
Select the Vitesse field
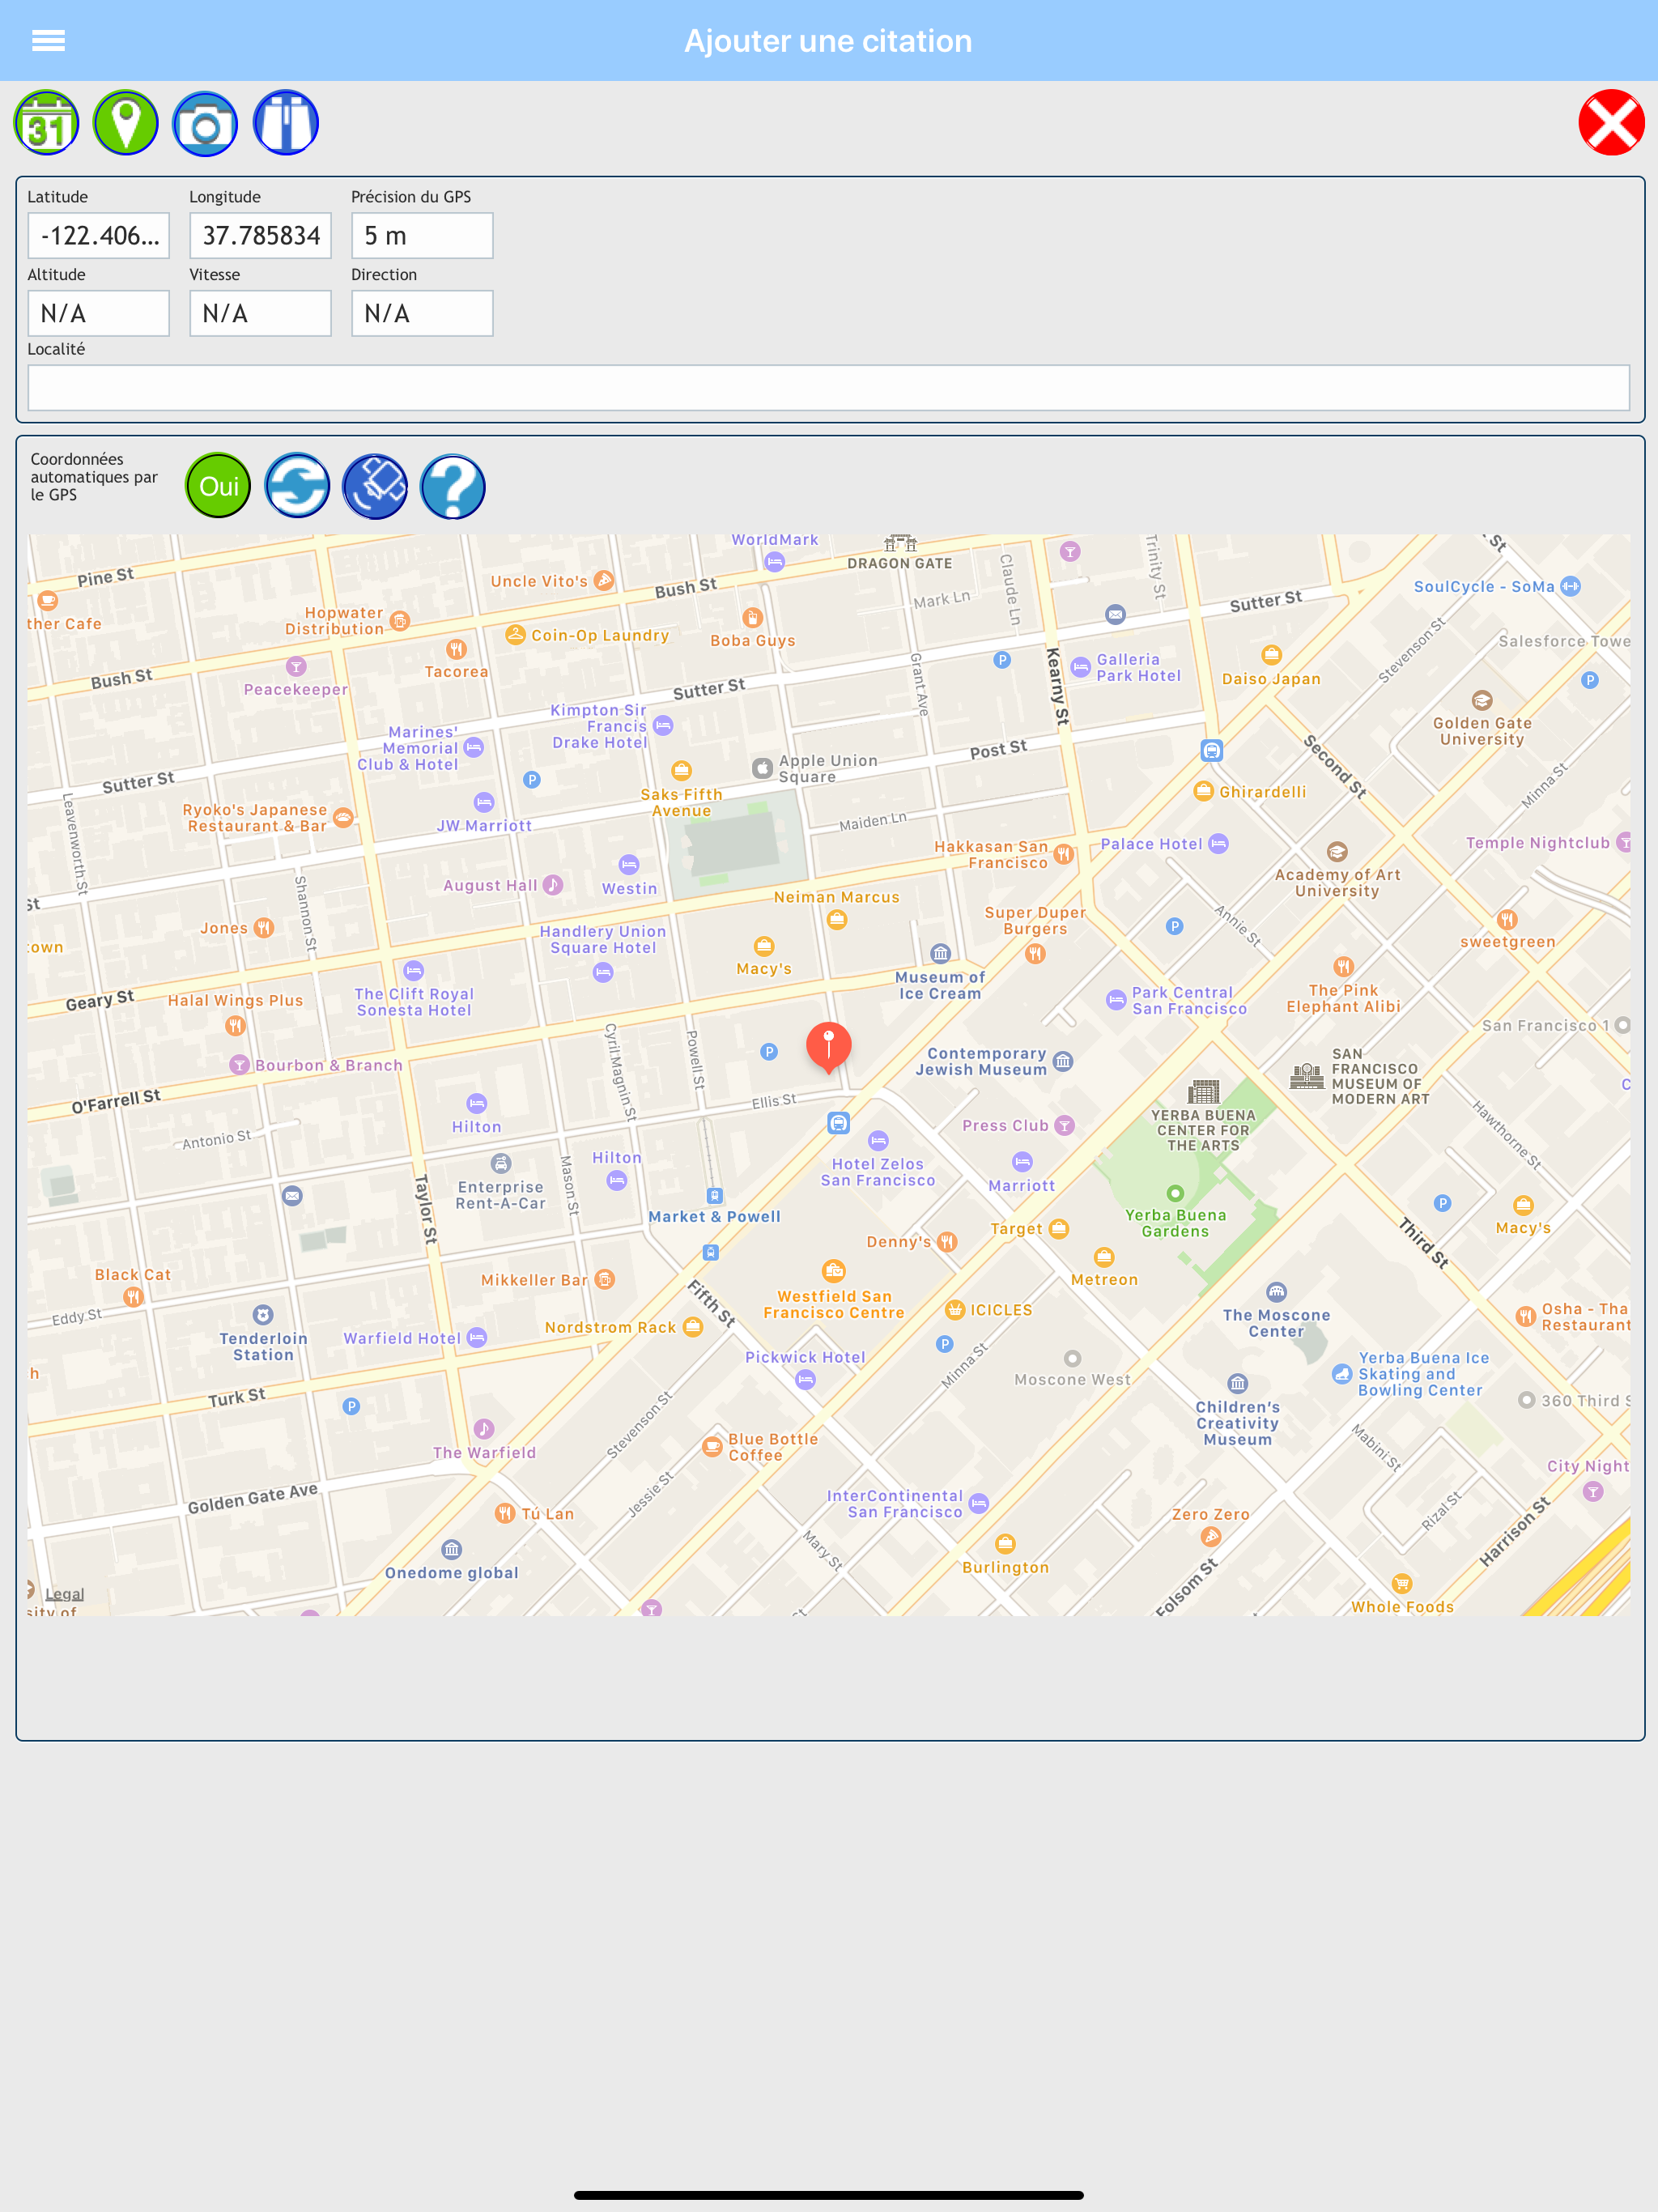pyautogui.click(x=261, y=313)
